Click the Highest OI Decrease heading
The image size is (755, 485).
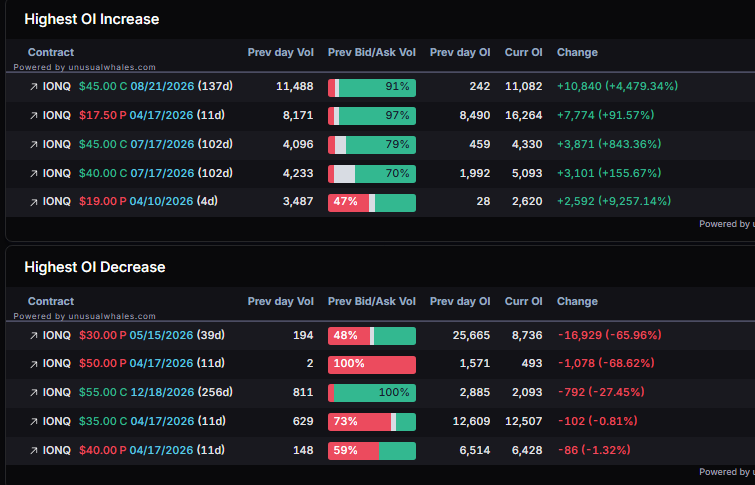95,267
